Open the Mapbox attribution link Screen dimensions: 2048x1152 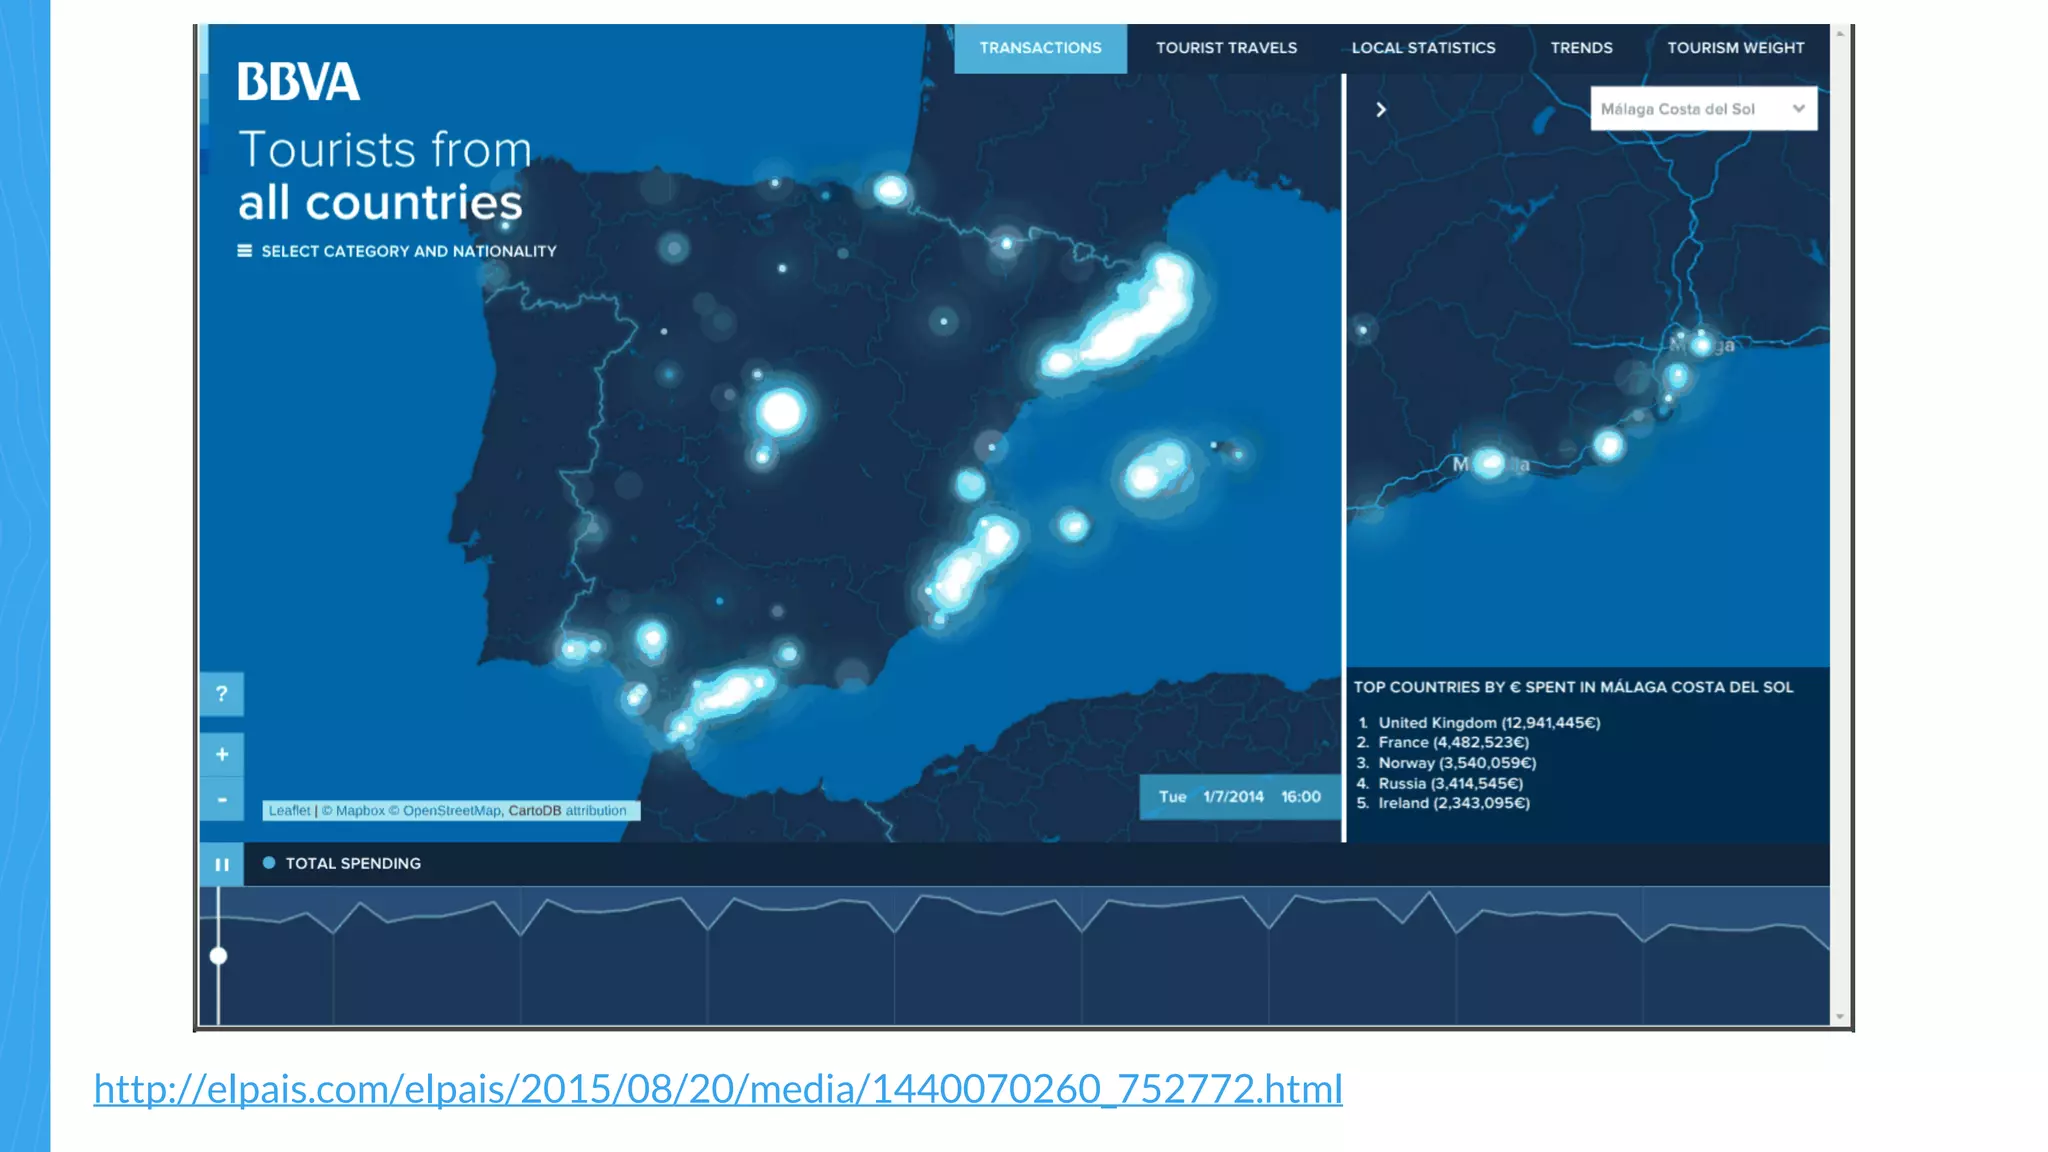point(360,811)
